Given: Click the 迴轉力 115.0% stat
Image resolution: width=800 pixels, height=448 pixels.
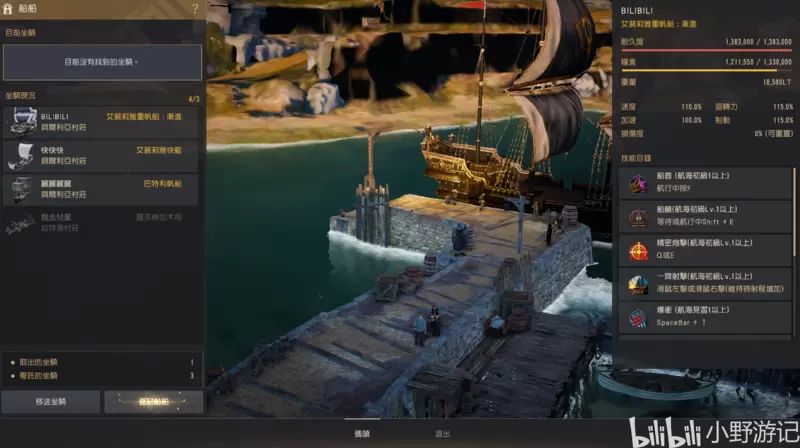Looking at the screenshot, I should coord(754,107).
